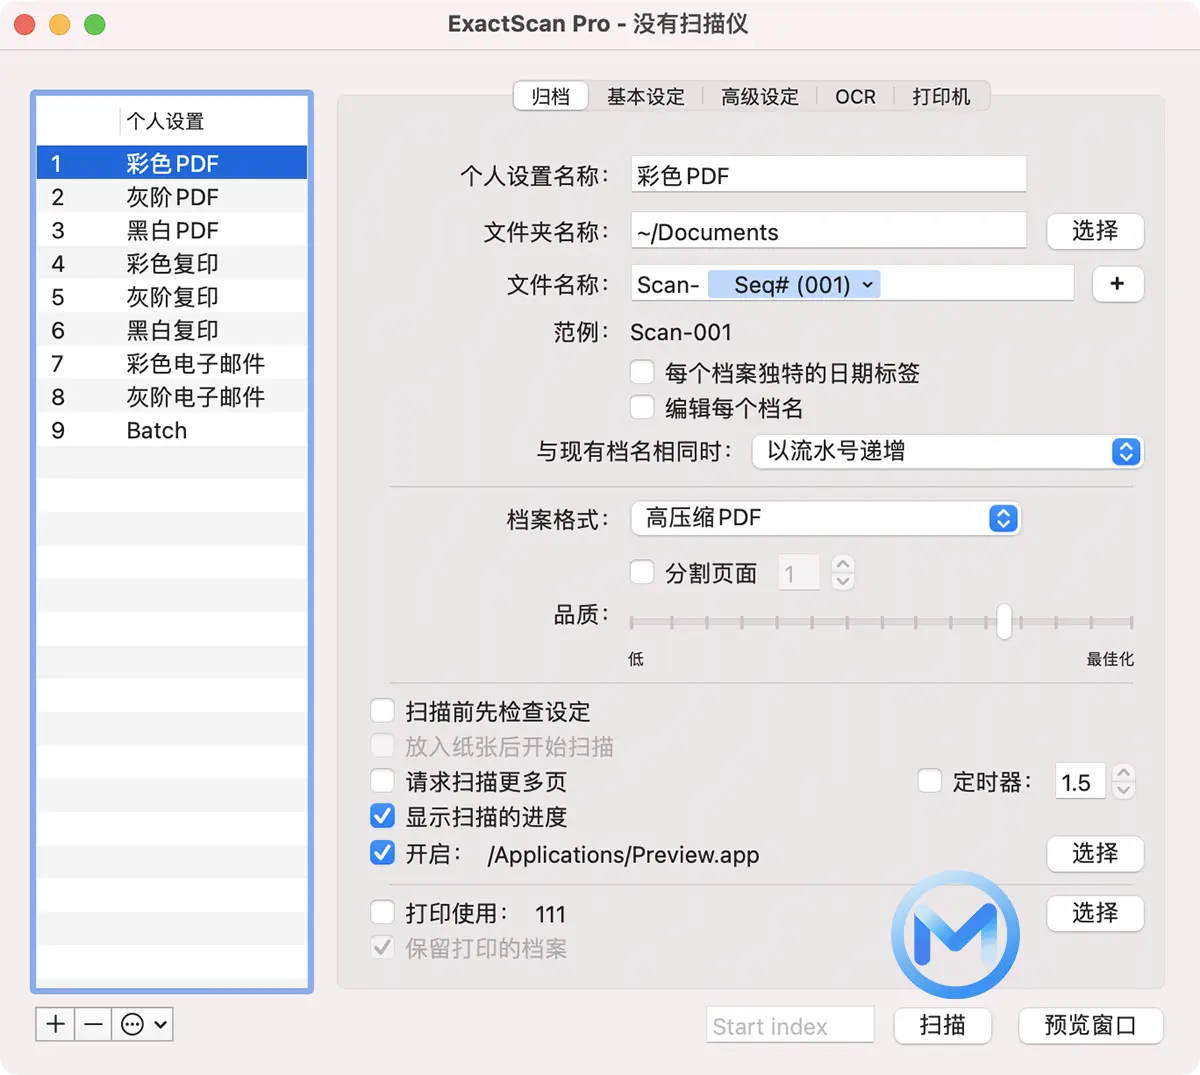This screenshot has height=1075, width=1200.
Task: Switch to the OCR tab
Action: (855, 97)
